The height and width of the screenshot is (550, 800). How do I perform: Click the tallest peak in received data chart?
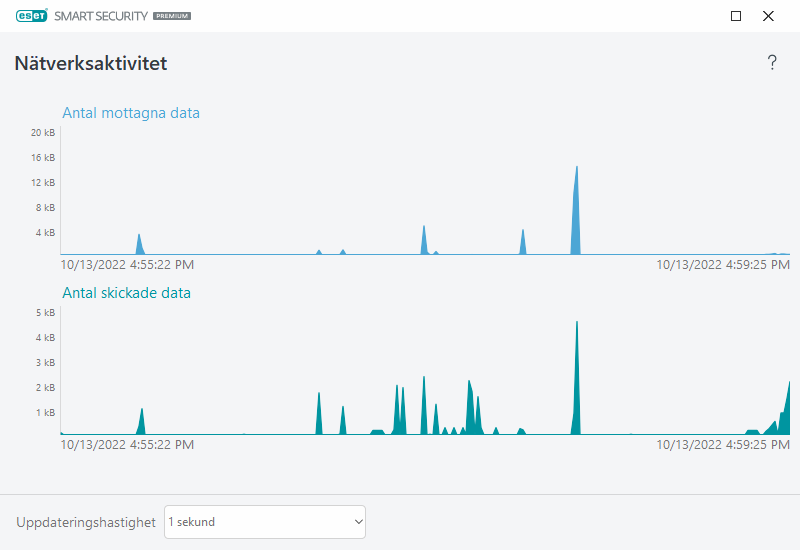click(x=576, y=209)
